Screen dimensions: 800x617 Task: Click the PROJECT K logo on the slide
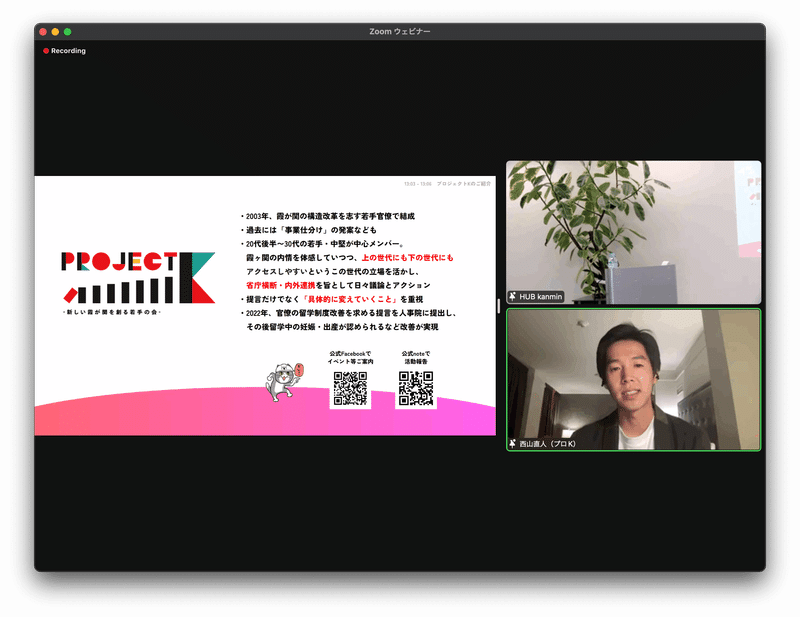tap(138, 278)
